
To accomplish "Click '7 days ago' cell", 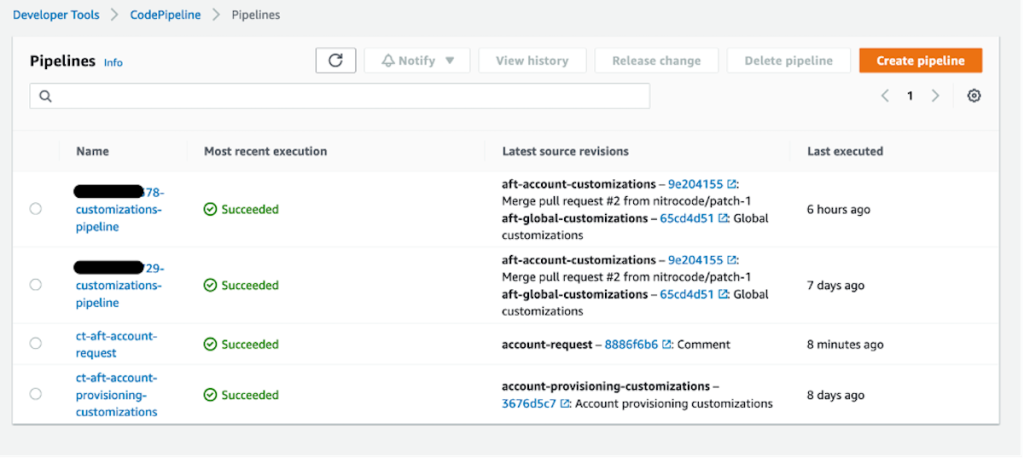I will pos(836,285).
